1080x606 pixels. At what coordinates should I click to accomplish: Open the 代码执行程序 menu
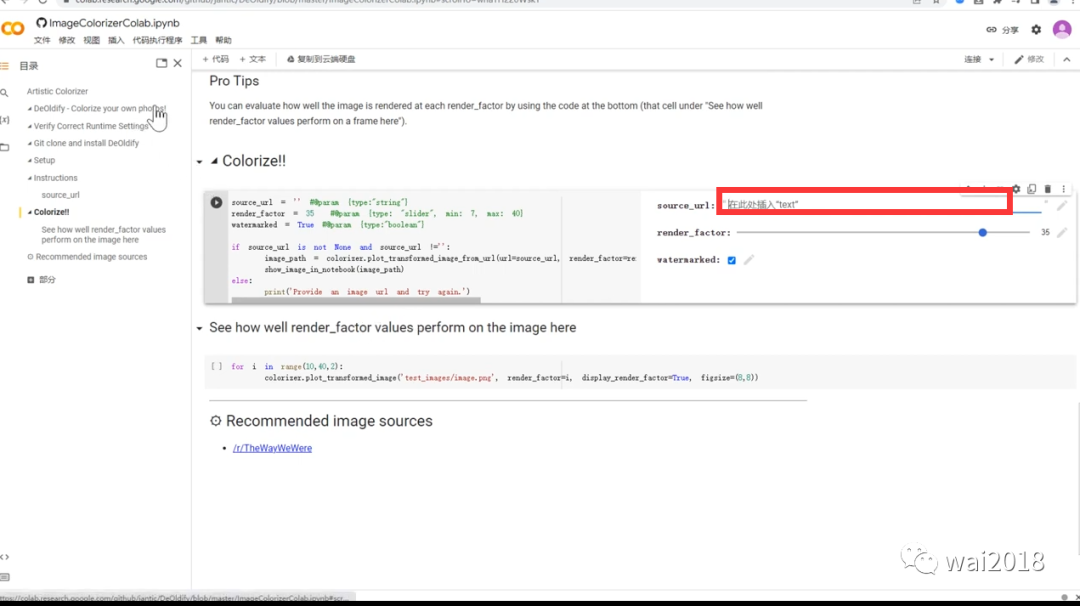(158, 41)
